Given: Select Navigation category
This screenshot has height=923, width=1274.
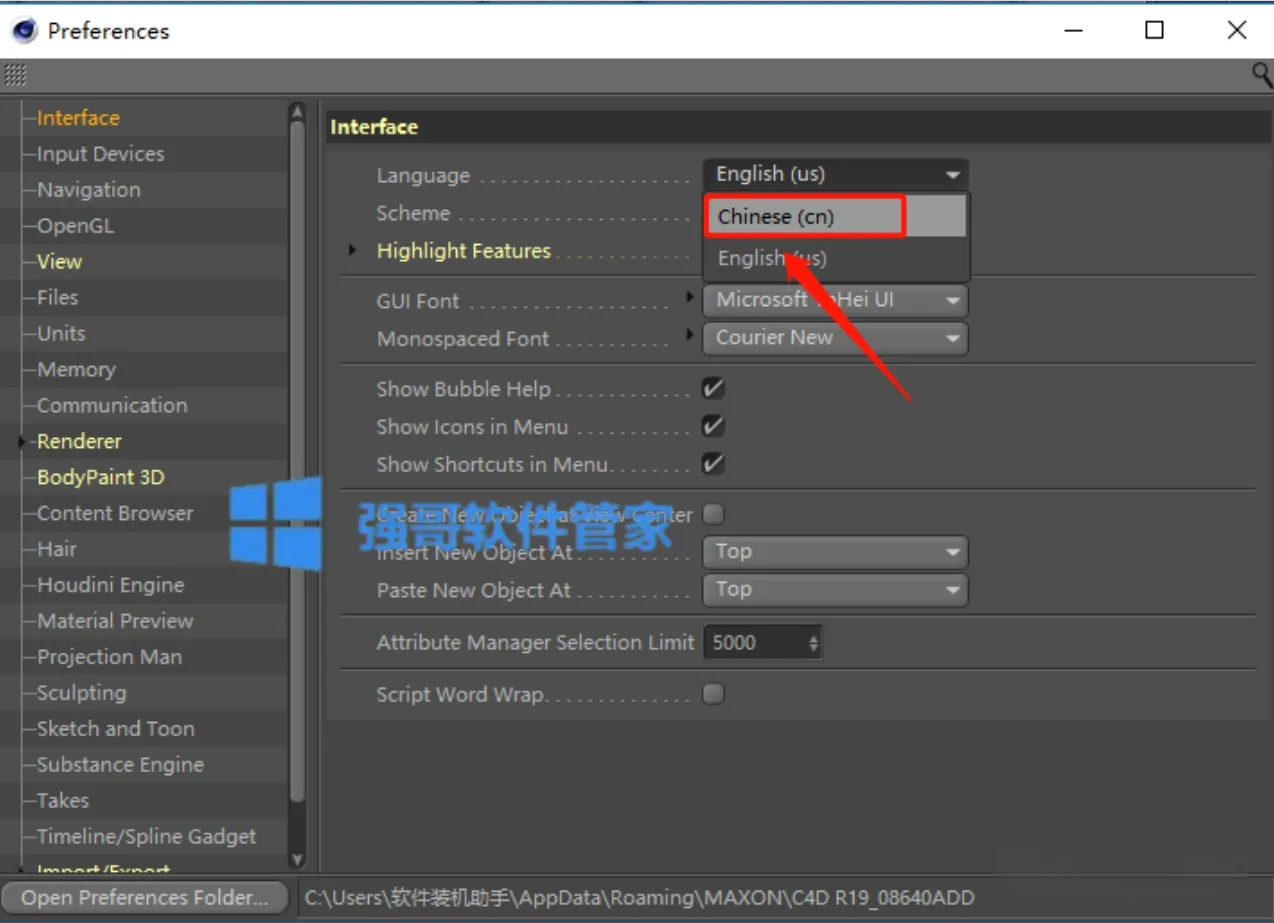Looking at the screenshot, I should (88, 190).
